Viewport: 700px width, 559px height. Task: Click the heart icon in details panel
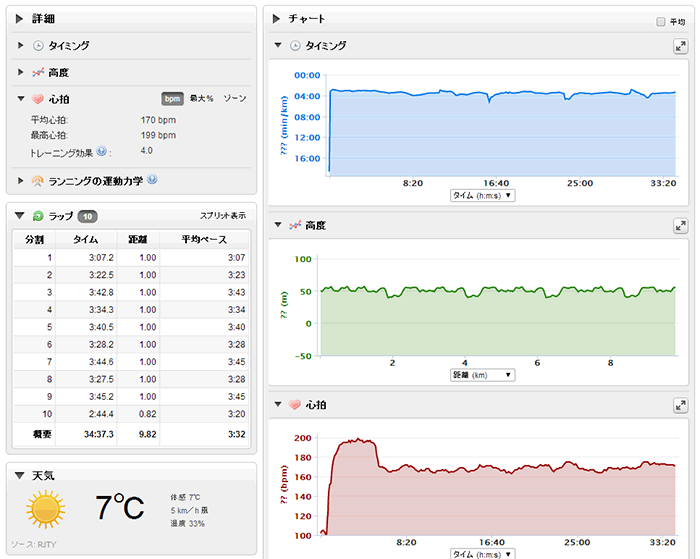(x=38, y=99)
